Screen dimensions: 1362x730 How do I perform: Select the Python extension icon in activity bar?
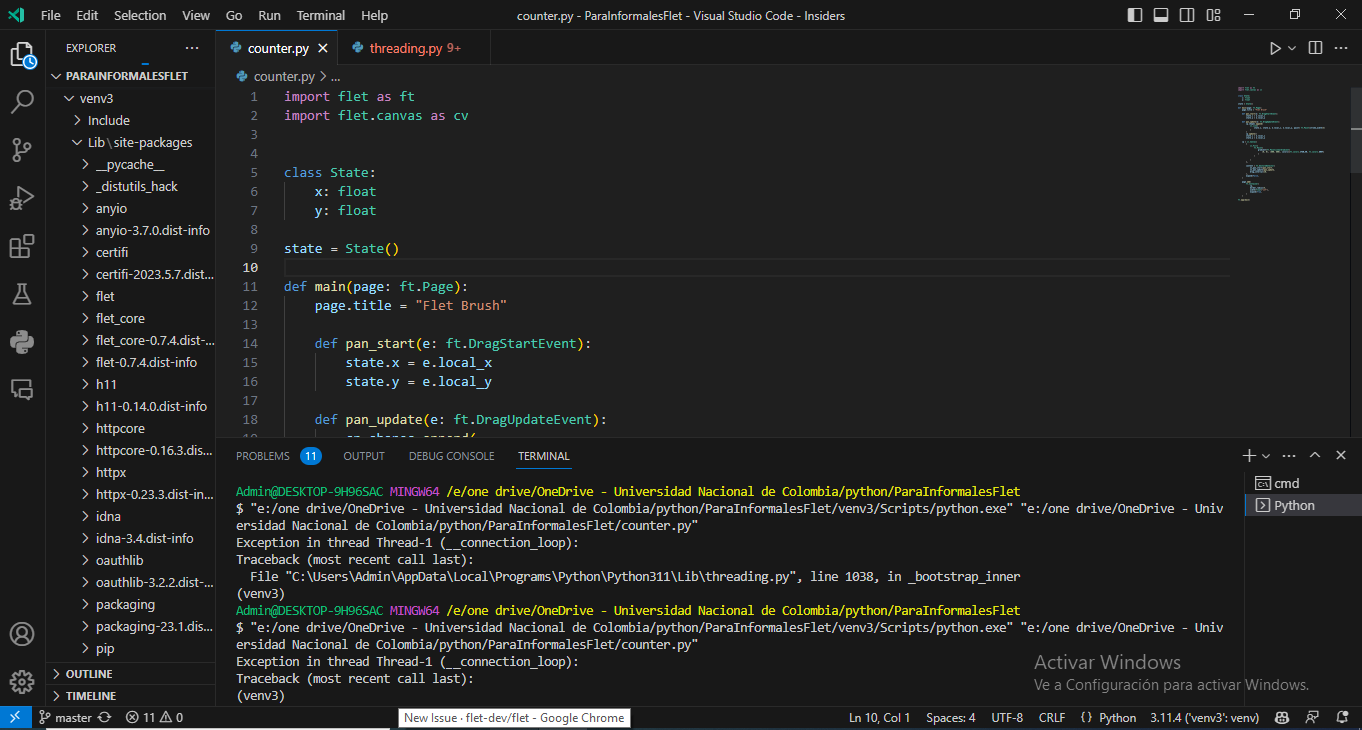[22, 341]
